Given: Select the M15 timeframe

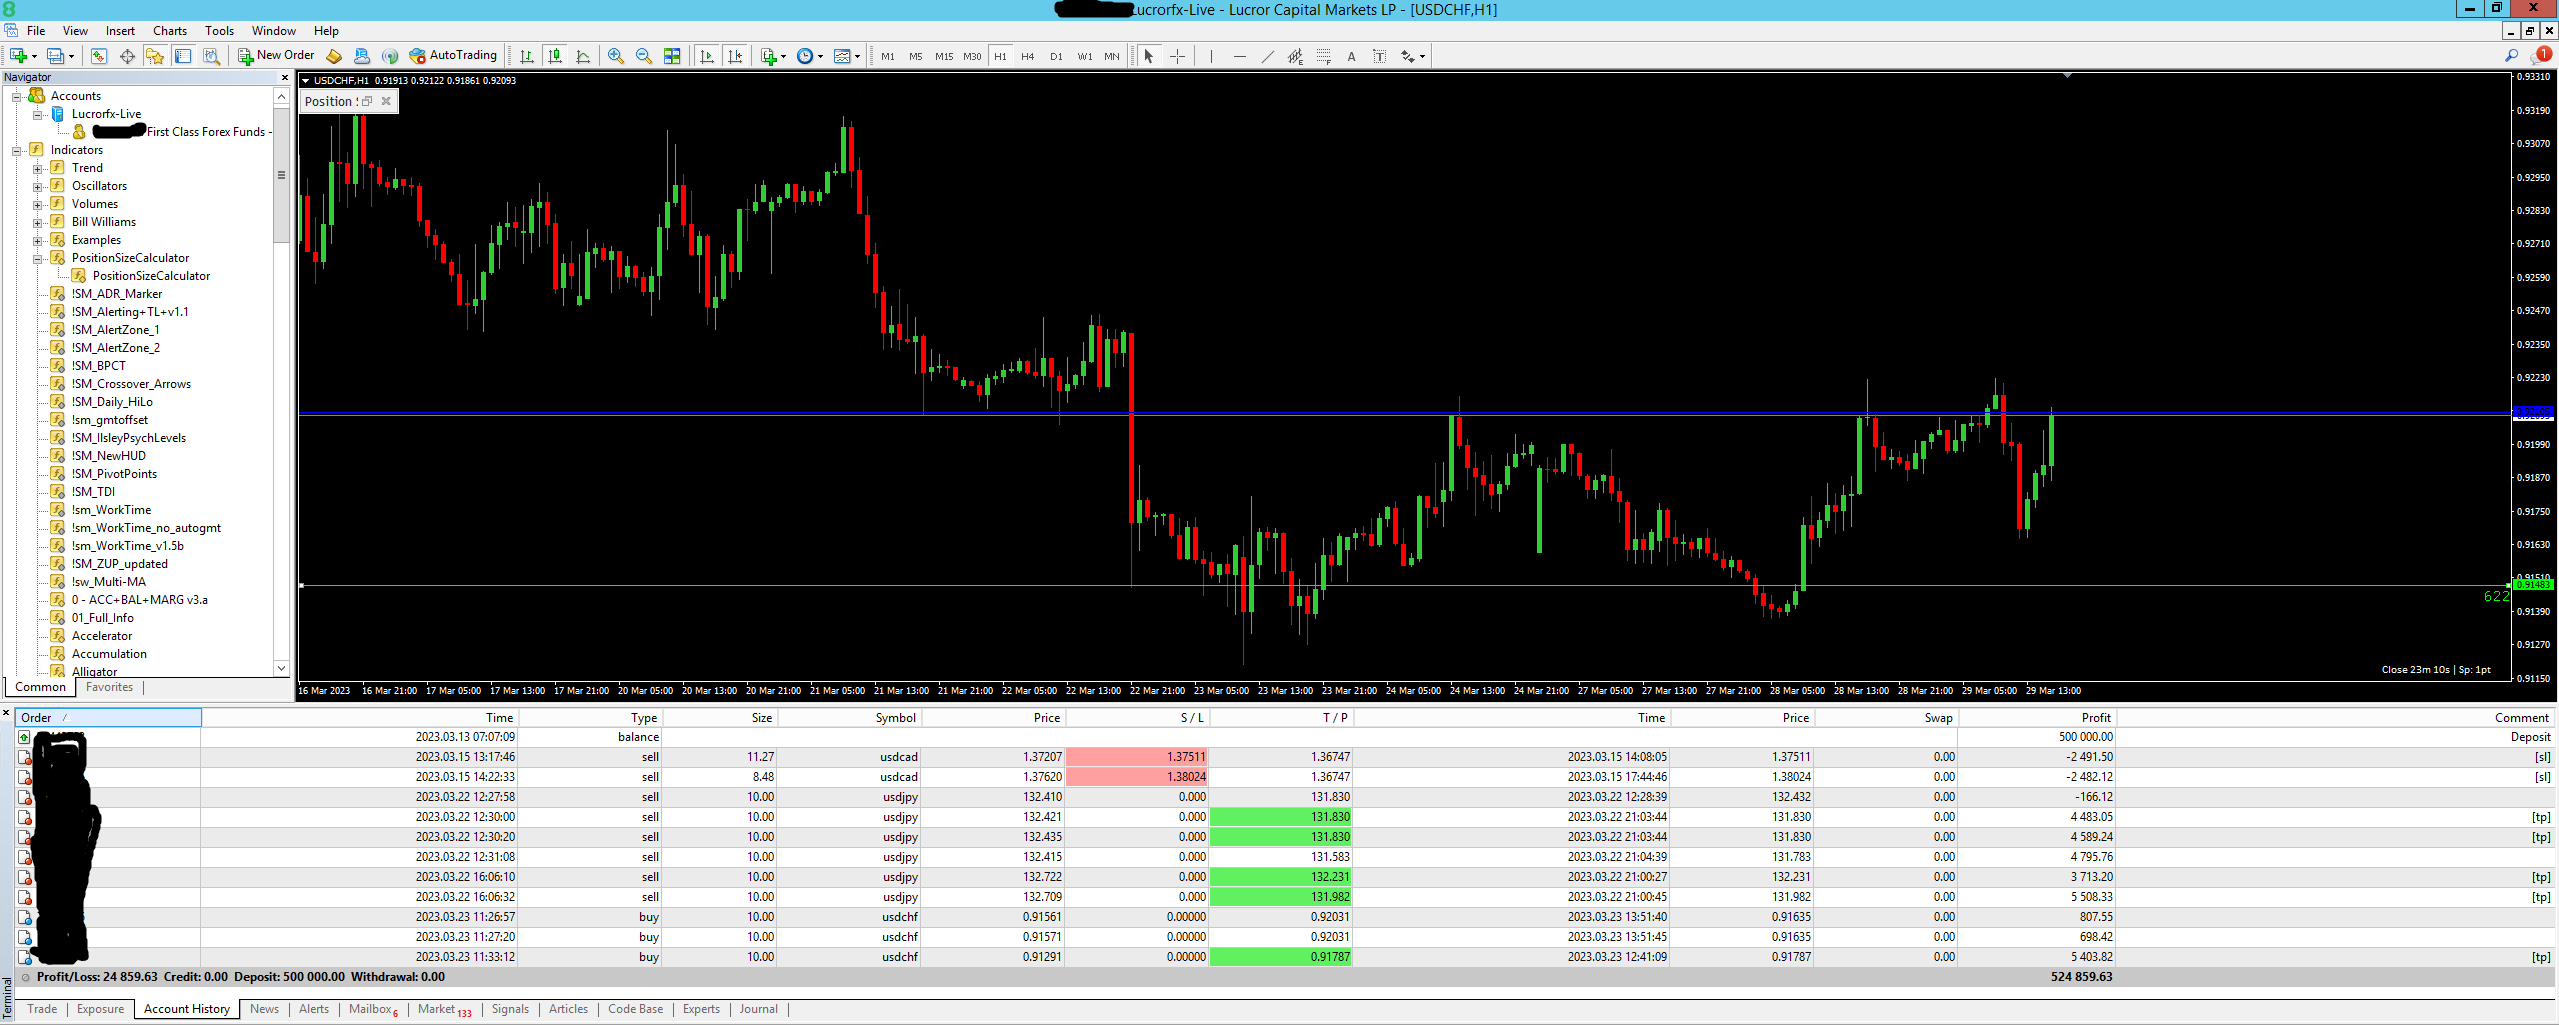Looking at the screenshot, I should tap(944, 57).
